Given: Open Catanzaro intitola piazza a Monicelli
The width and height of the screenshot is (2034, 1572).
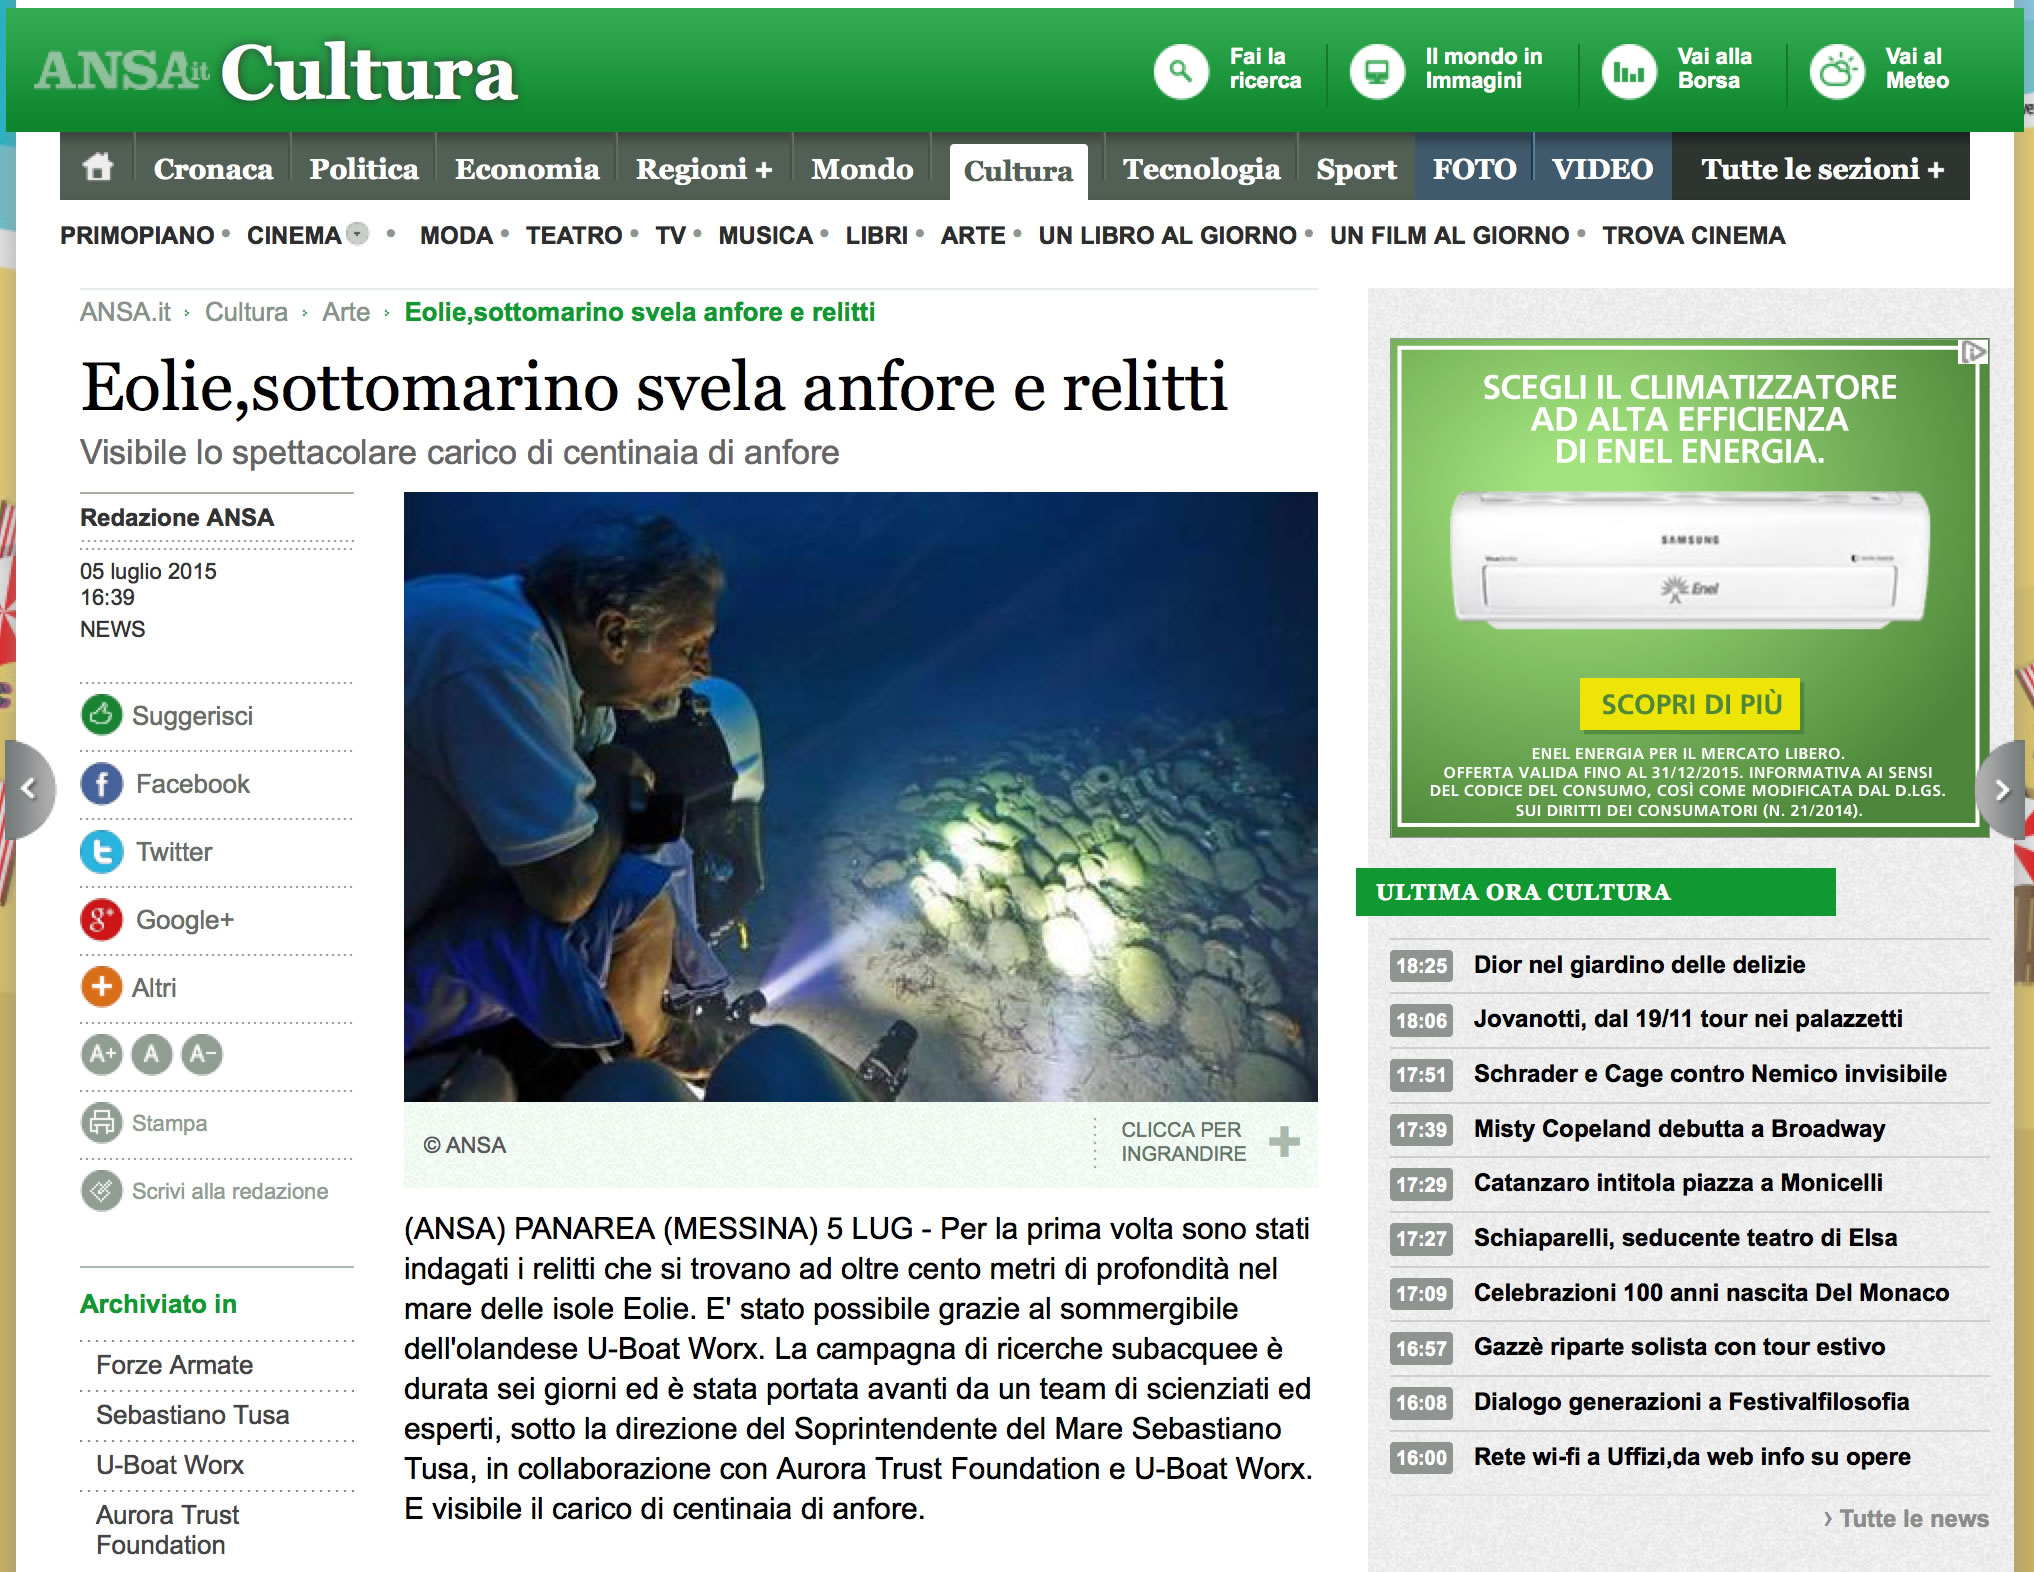Looking at the screenshot, I should (x=1678, y=1182).
